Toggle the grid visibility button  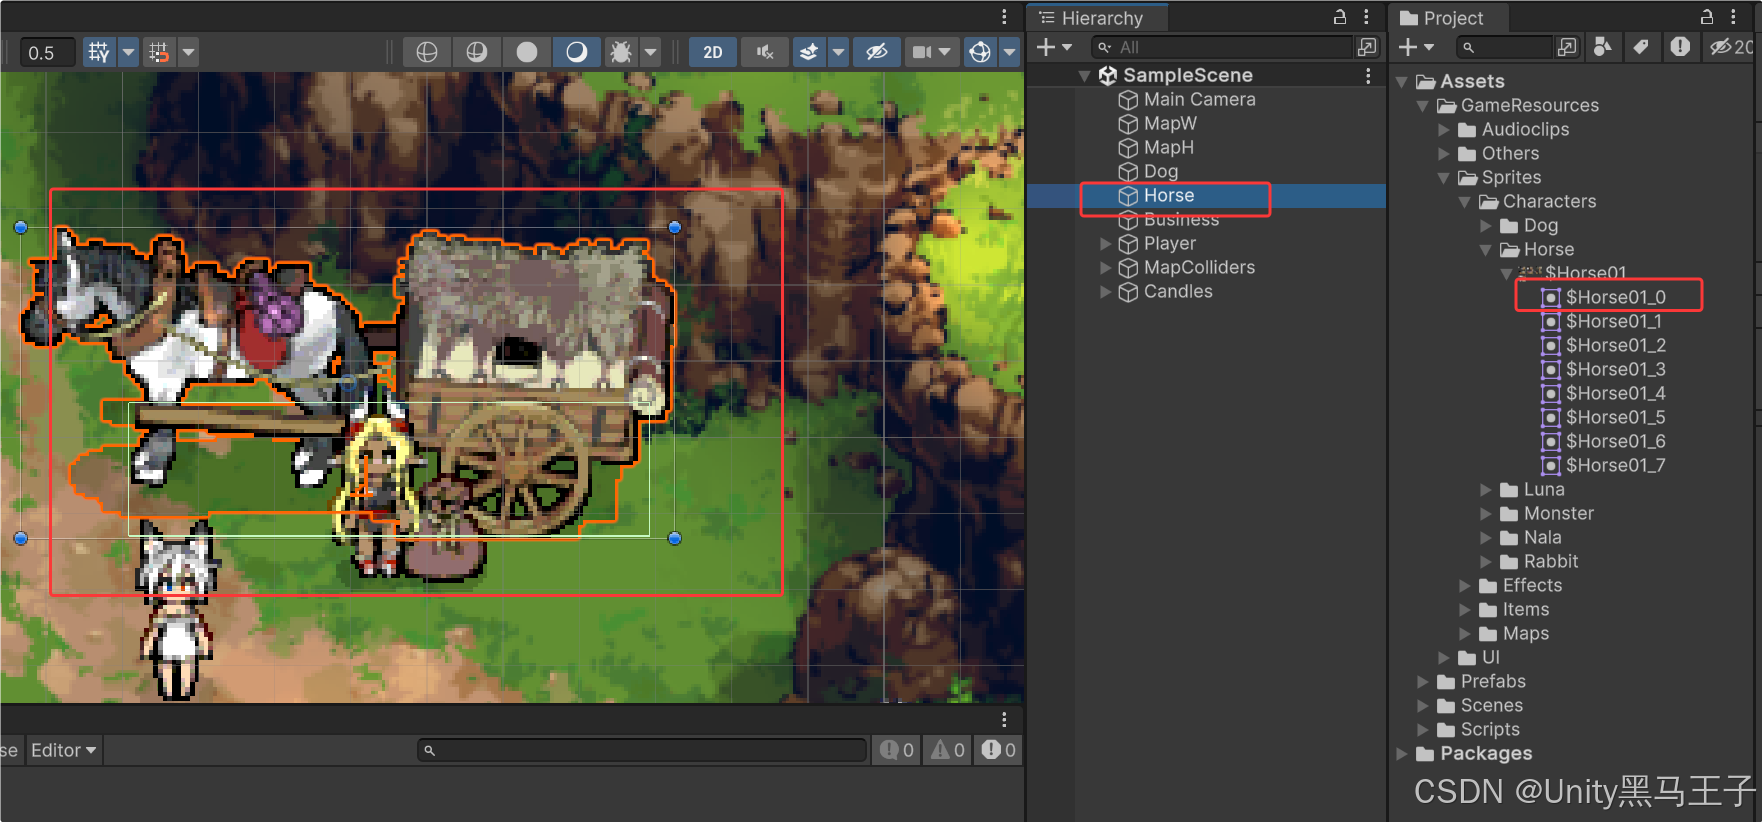tap(98, 52)
